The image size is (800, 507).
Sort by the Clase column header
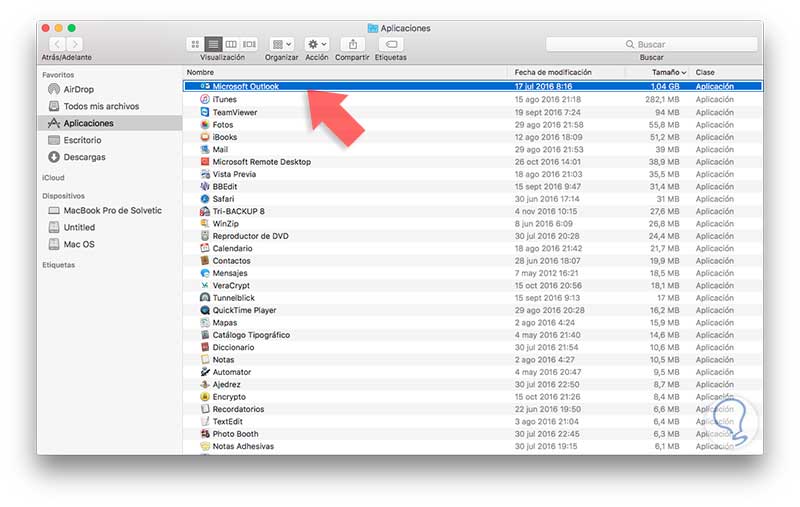click(x=705, y=72)
